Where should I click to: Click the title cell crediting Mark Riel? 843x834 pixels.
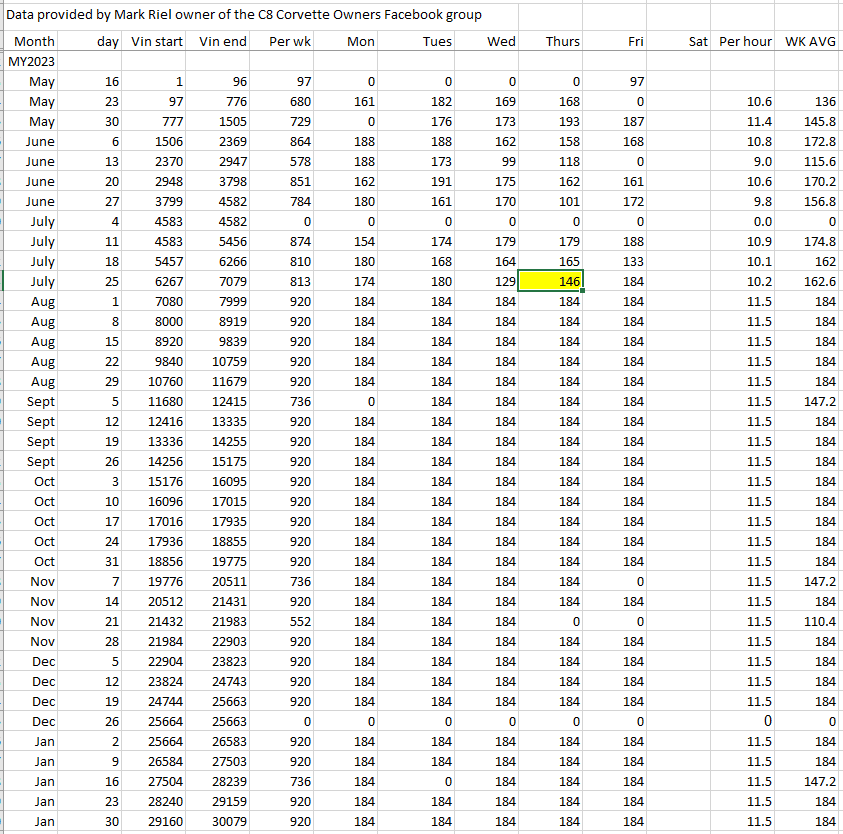click(244, 15)
